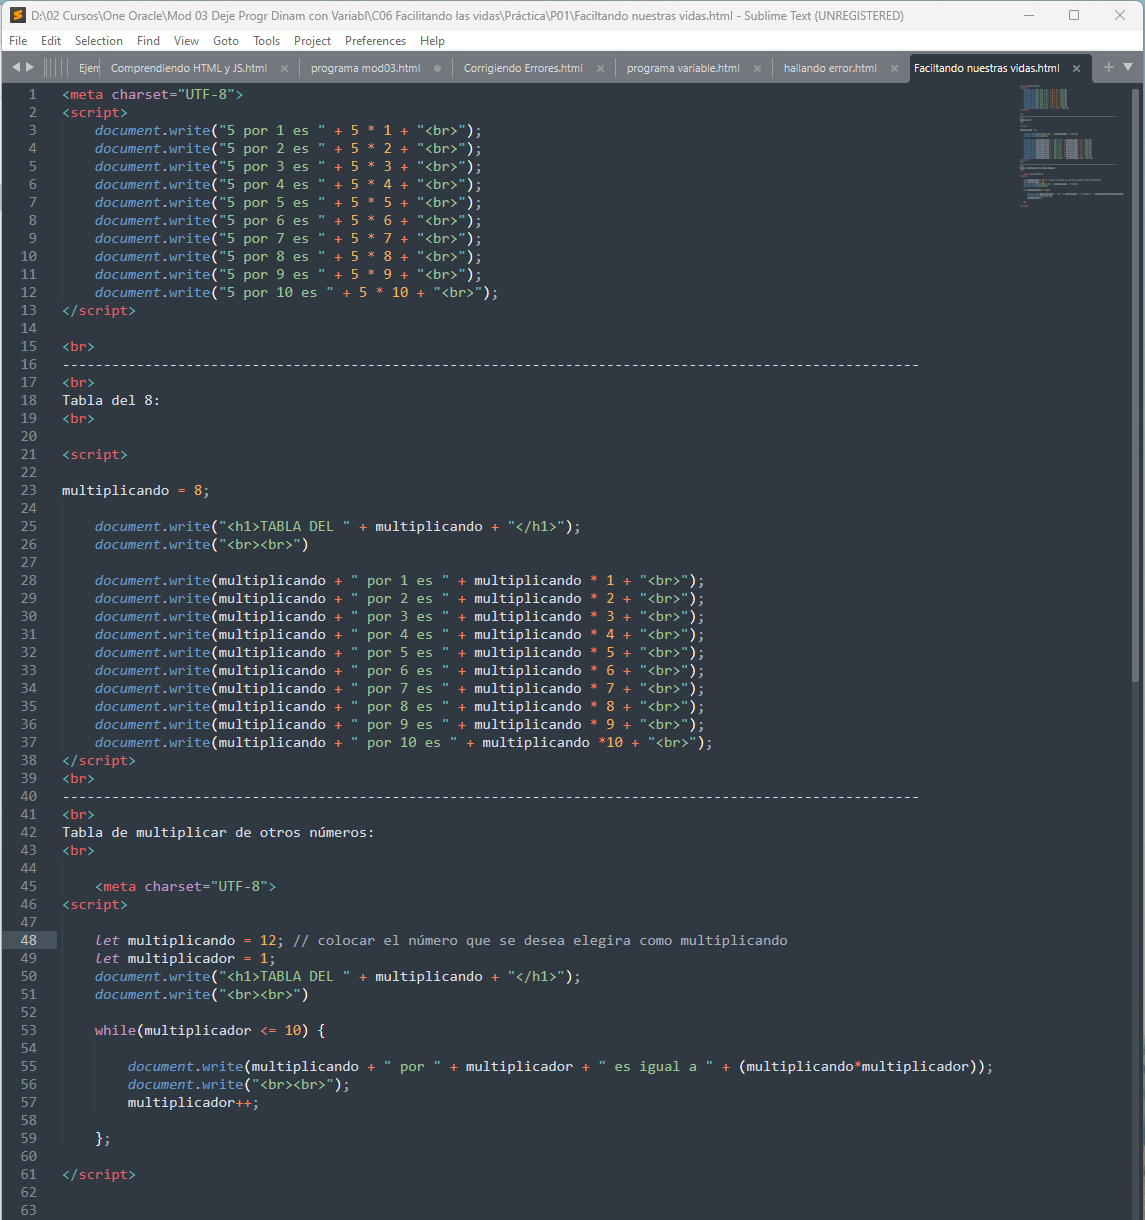Click the dashed separator text line 16
Screen dimensions: 1145x1220
tap(490, 364)
